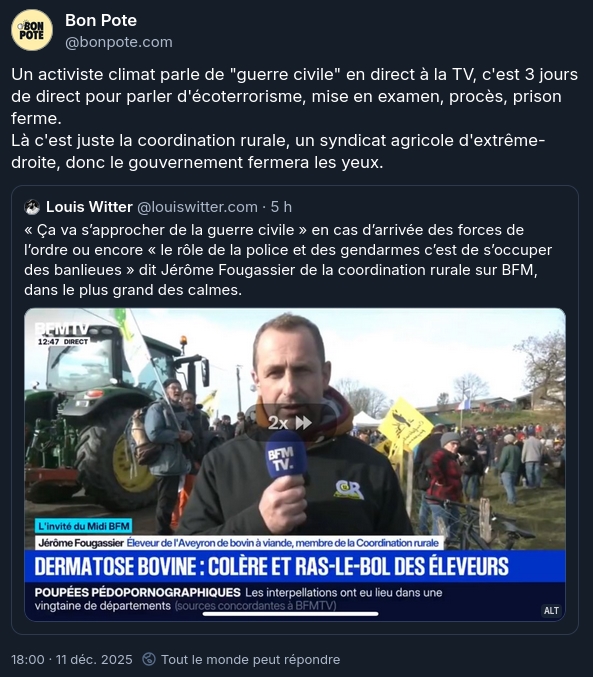Click the double-arrow fast-forward icon

pyautogui.click(x=303, y=423)
